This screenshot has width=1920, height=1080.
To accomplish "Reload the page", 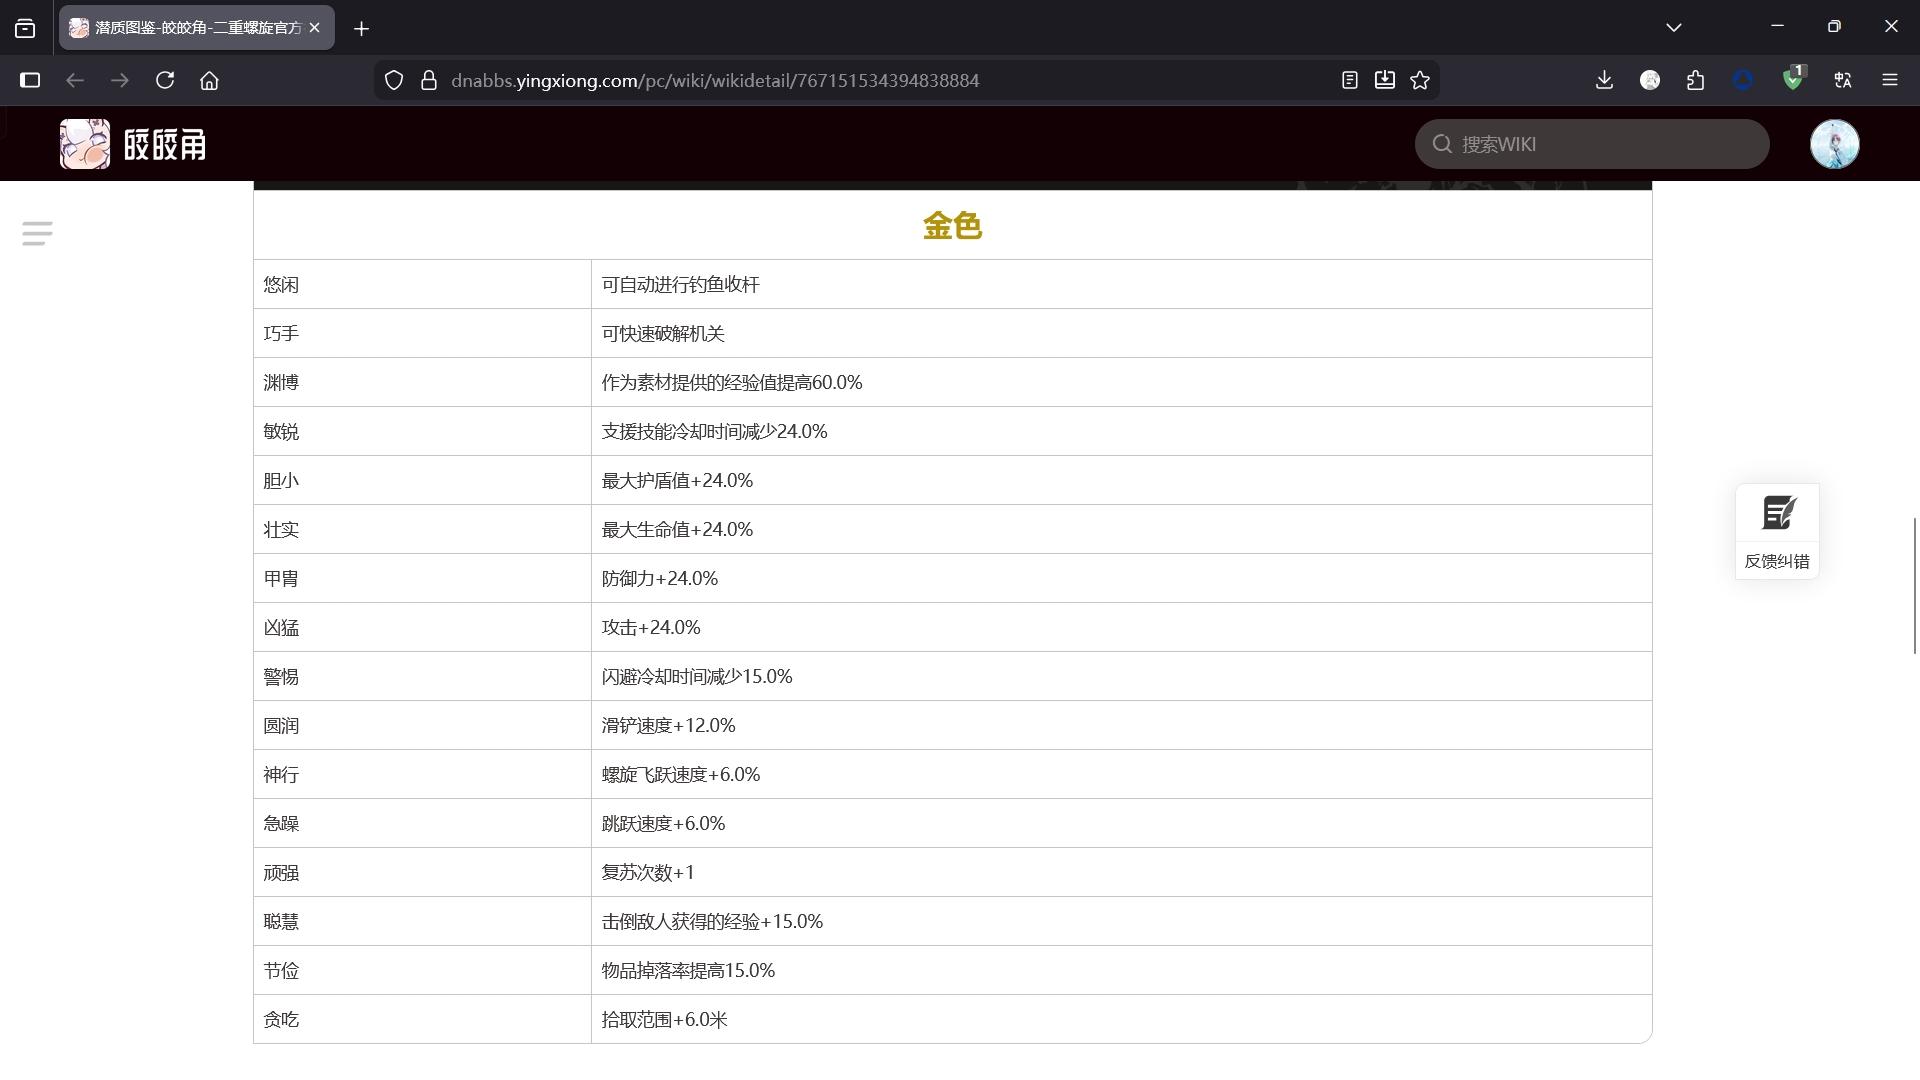I will point(165,80).
